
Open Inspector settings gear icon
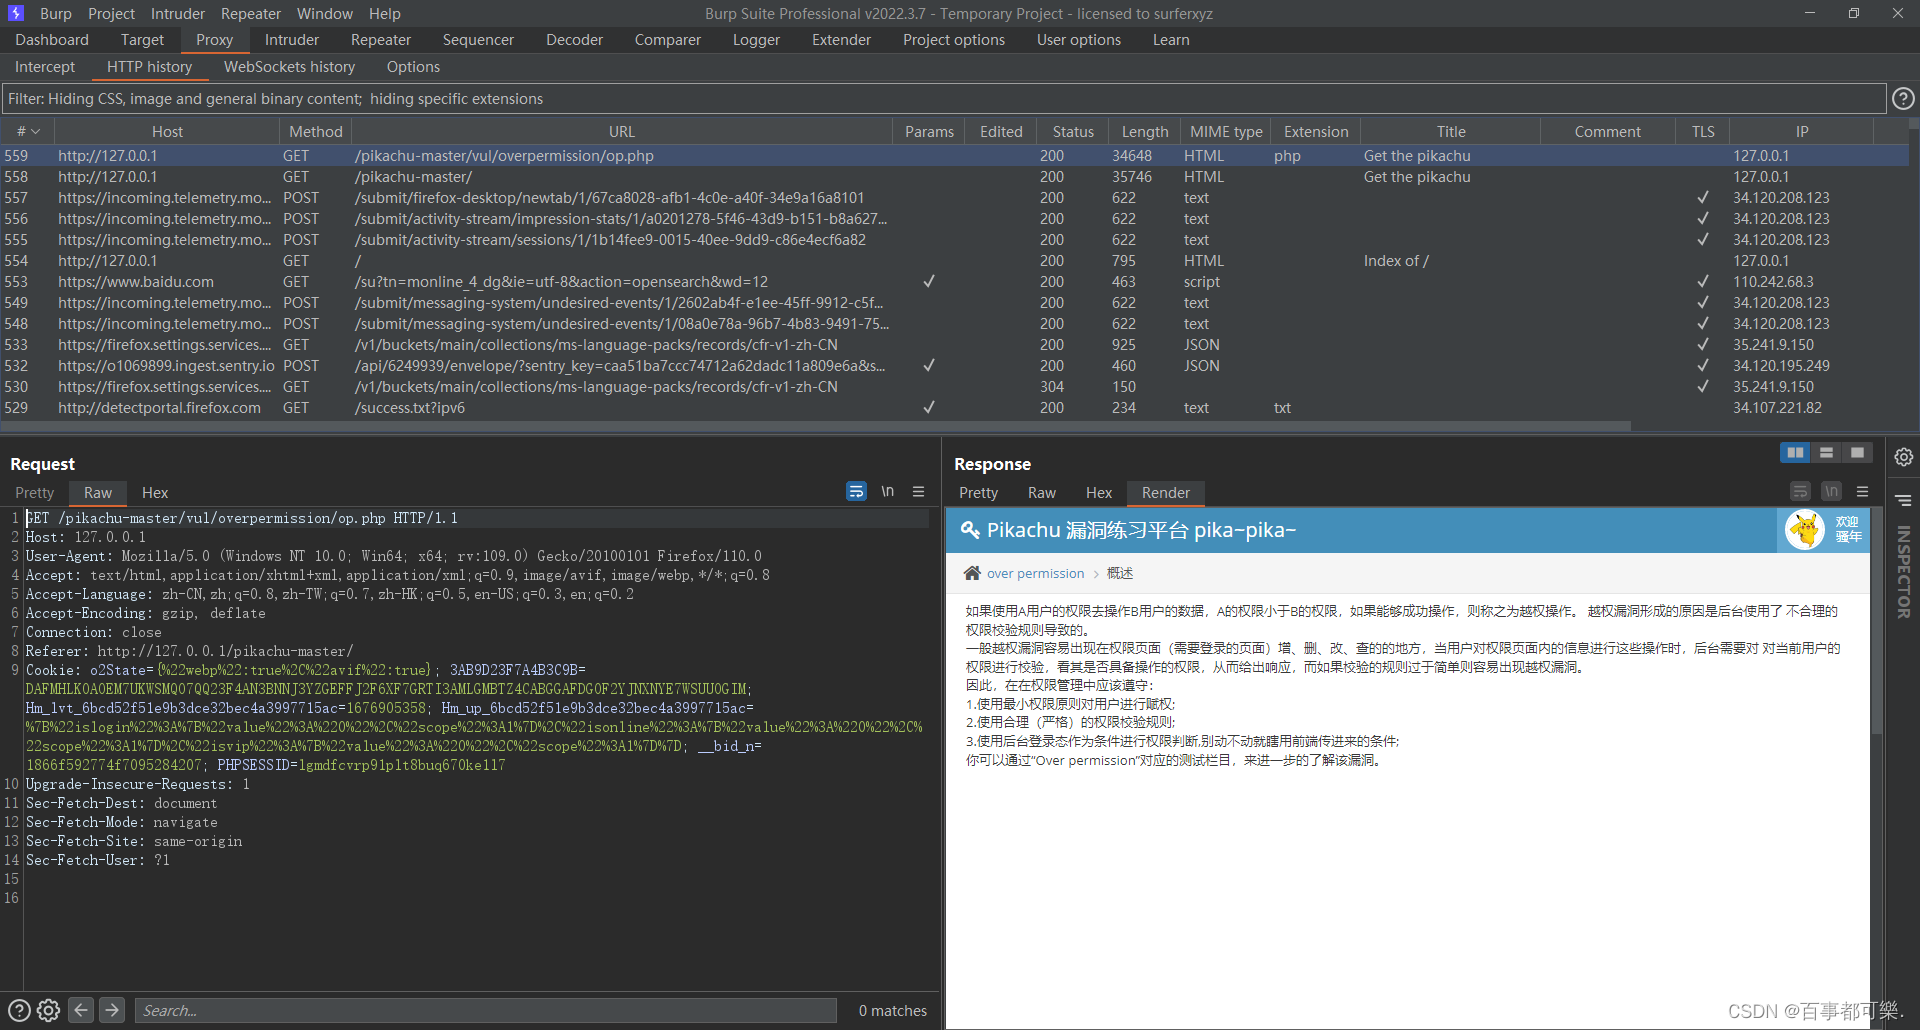(x=1904, y=457)
